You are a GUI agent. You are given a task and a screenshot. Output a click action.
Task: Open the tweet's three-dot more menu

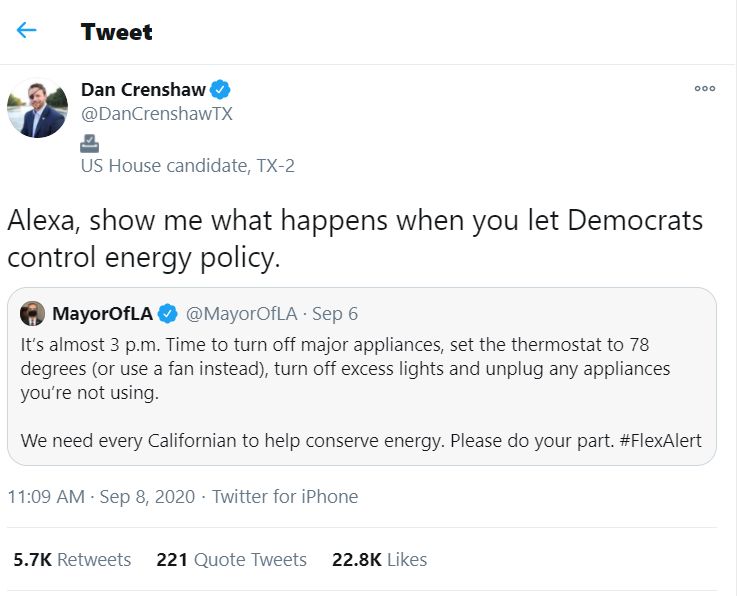point(705,89)
